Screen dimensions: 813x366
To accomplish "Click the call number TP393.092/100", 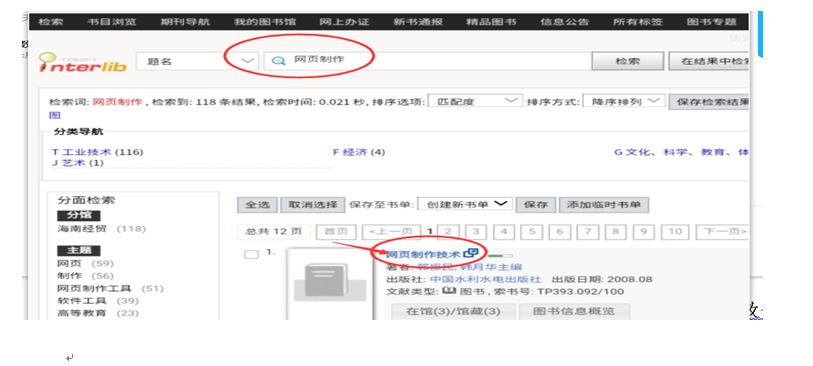I will click(581, 291).
